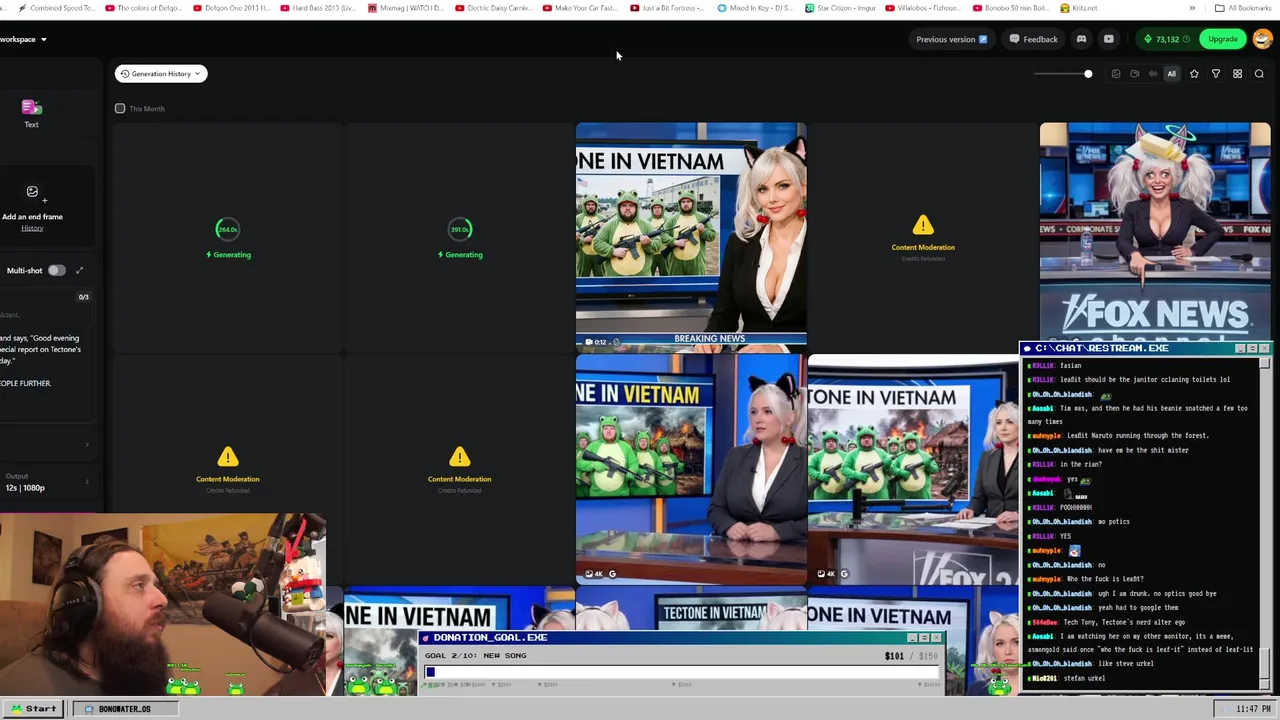Image resolution: width=1280 pixels, height=720 pixels.
Task: Open the Star Citizen - Imgur bookmark
Action: [839, 8]
